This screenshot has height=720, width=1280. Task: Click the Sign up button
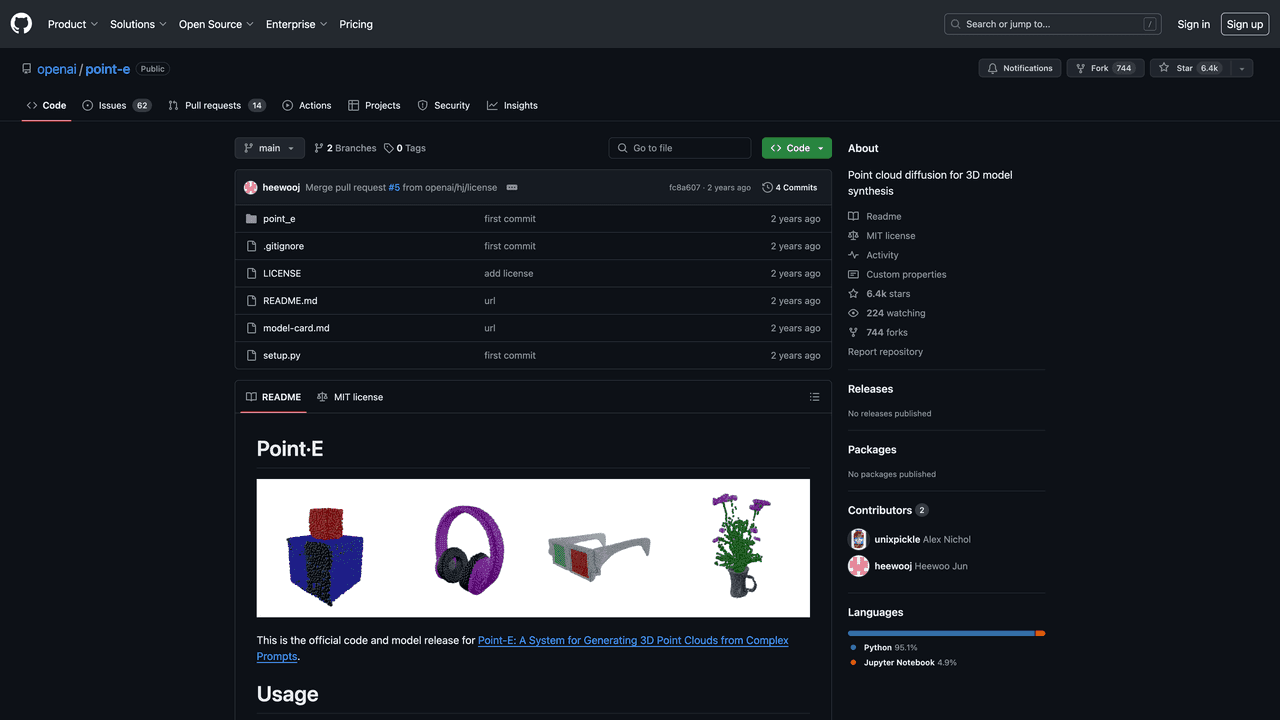point(1245,24)
